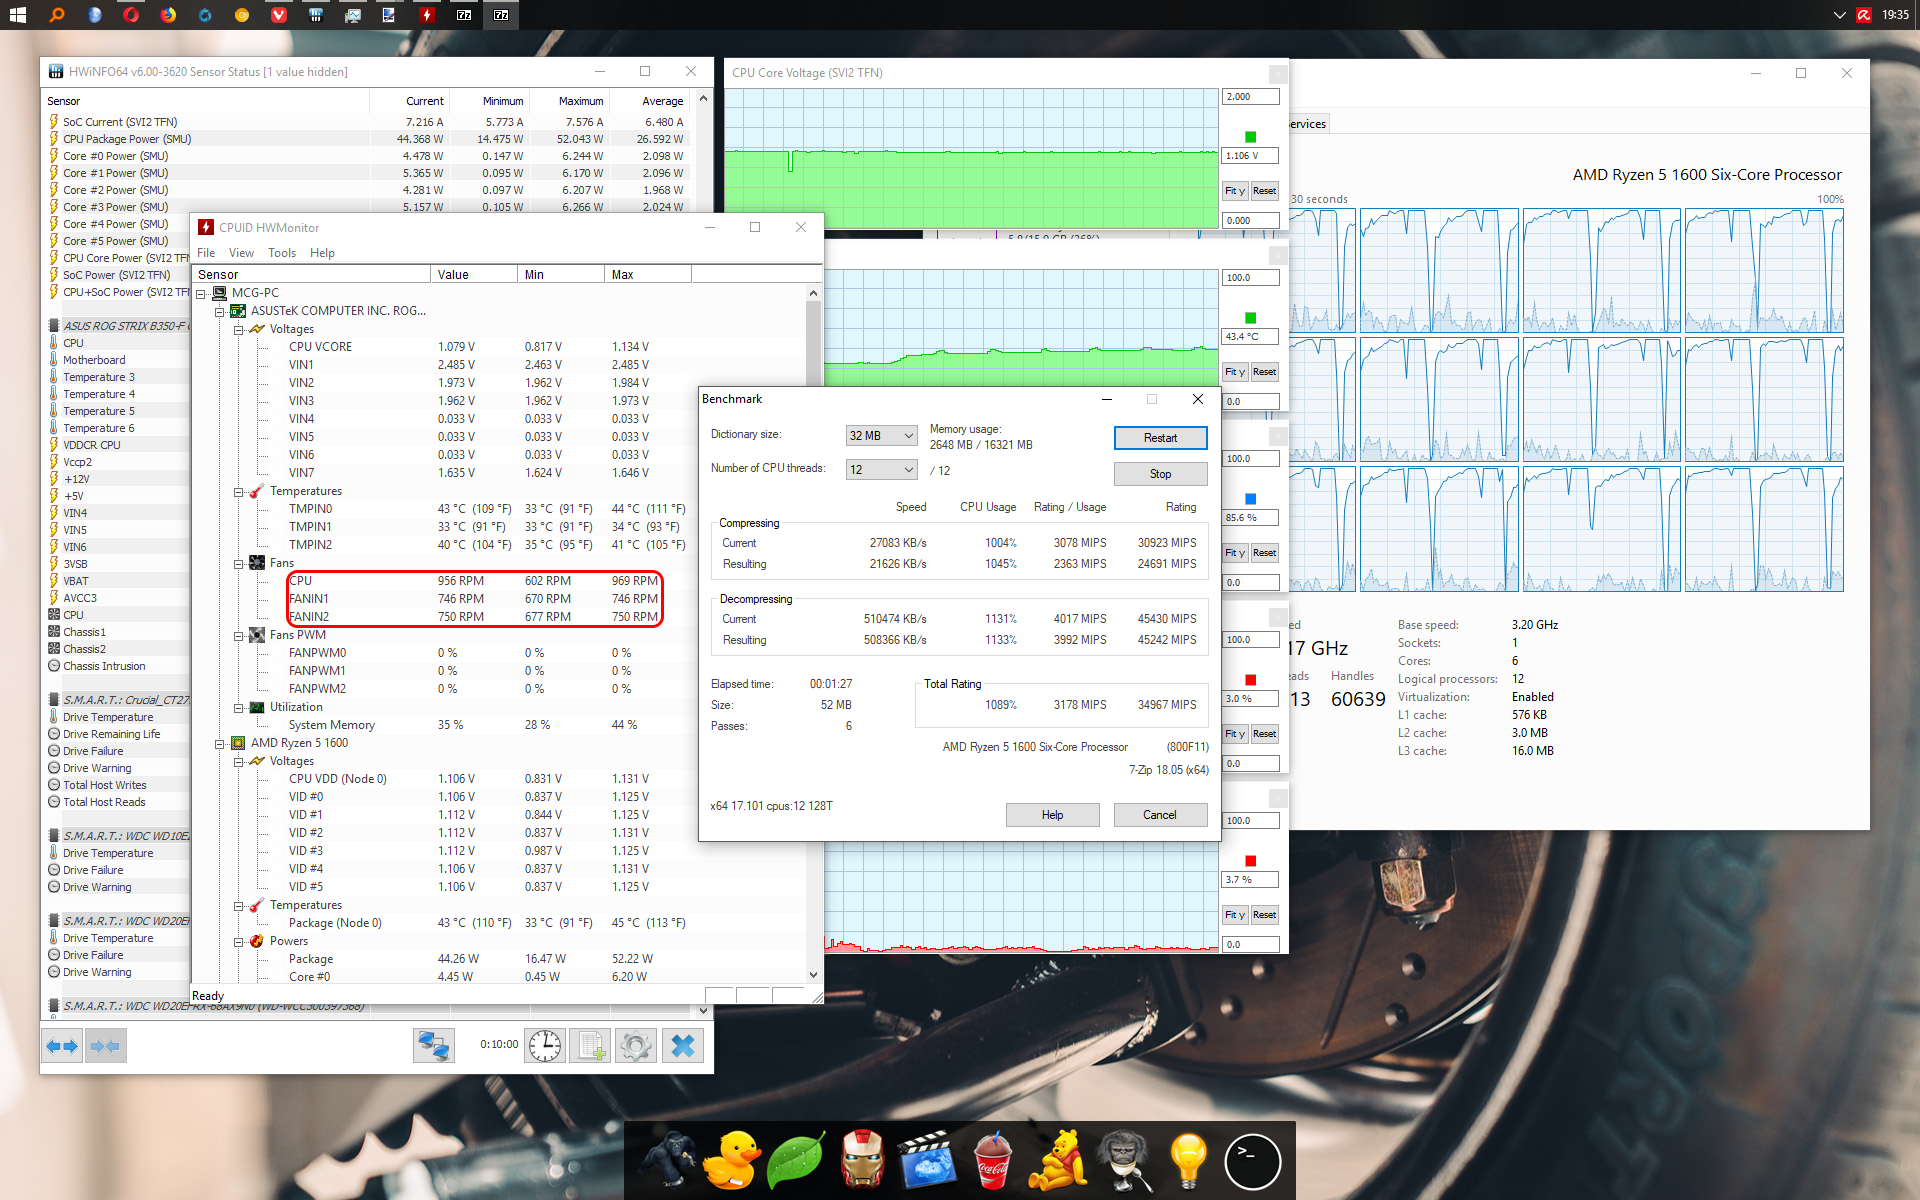Click red color swatch above 3.0 %
The width and height of the screenshot is (1920, 1200).
point(1250,680)
